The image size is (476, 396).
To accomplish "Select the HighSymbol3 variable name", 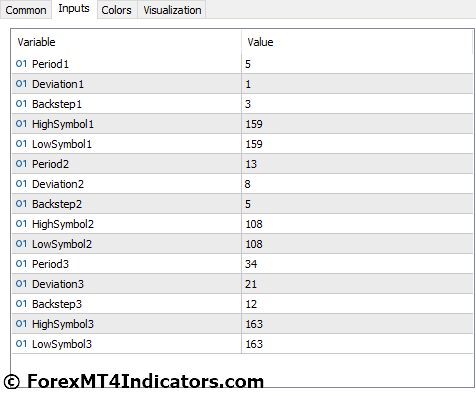I will tap(63, 324).
